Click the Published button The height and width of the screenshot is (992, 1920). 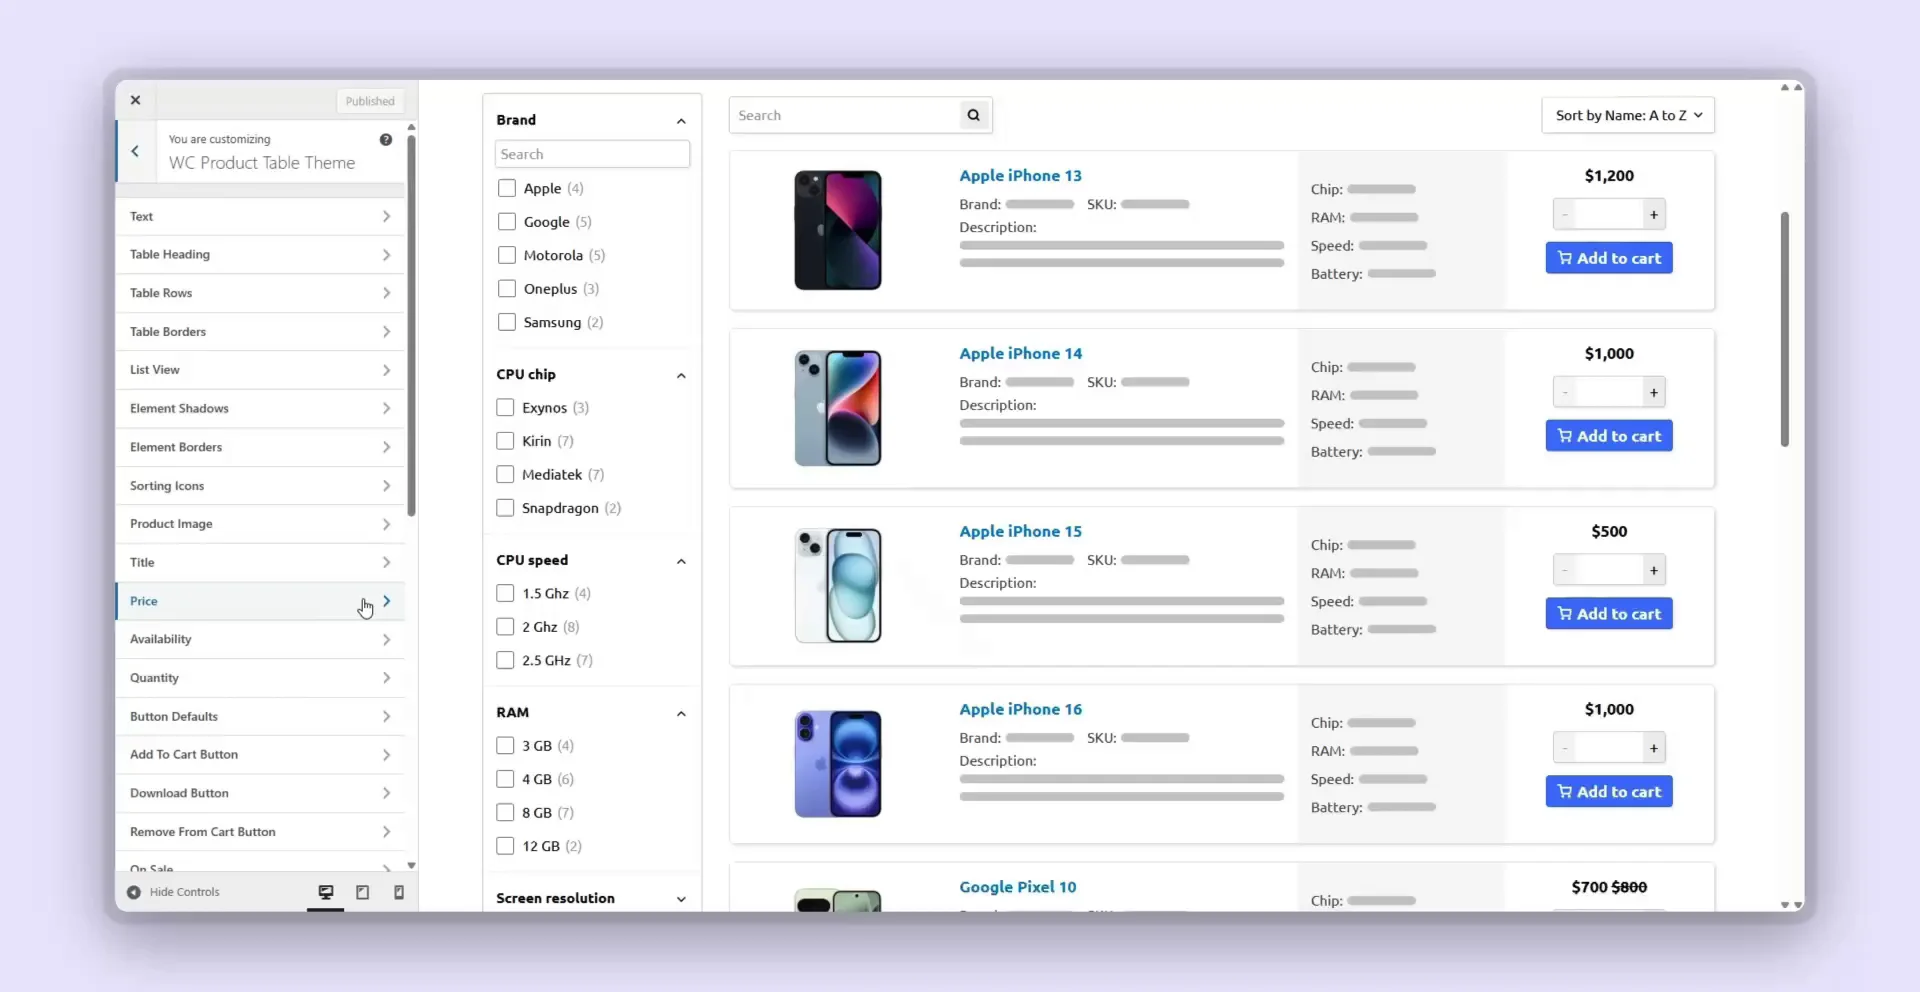[370, 101]
